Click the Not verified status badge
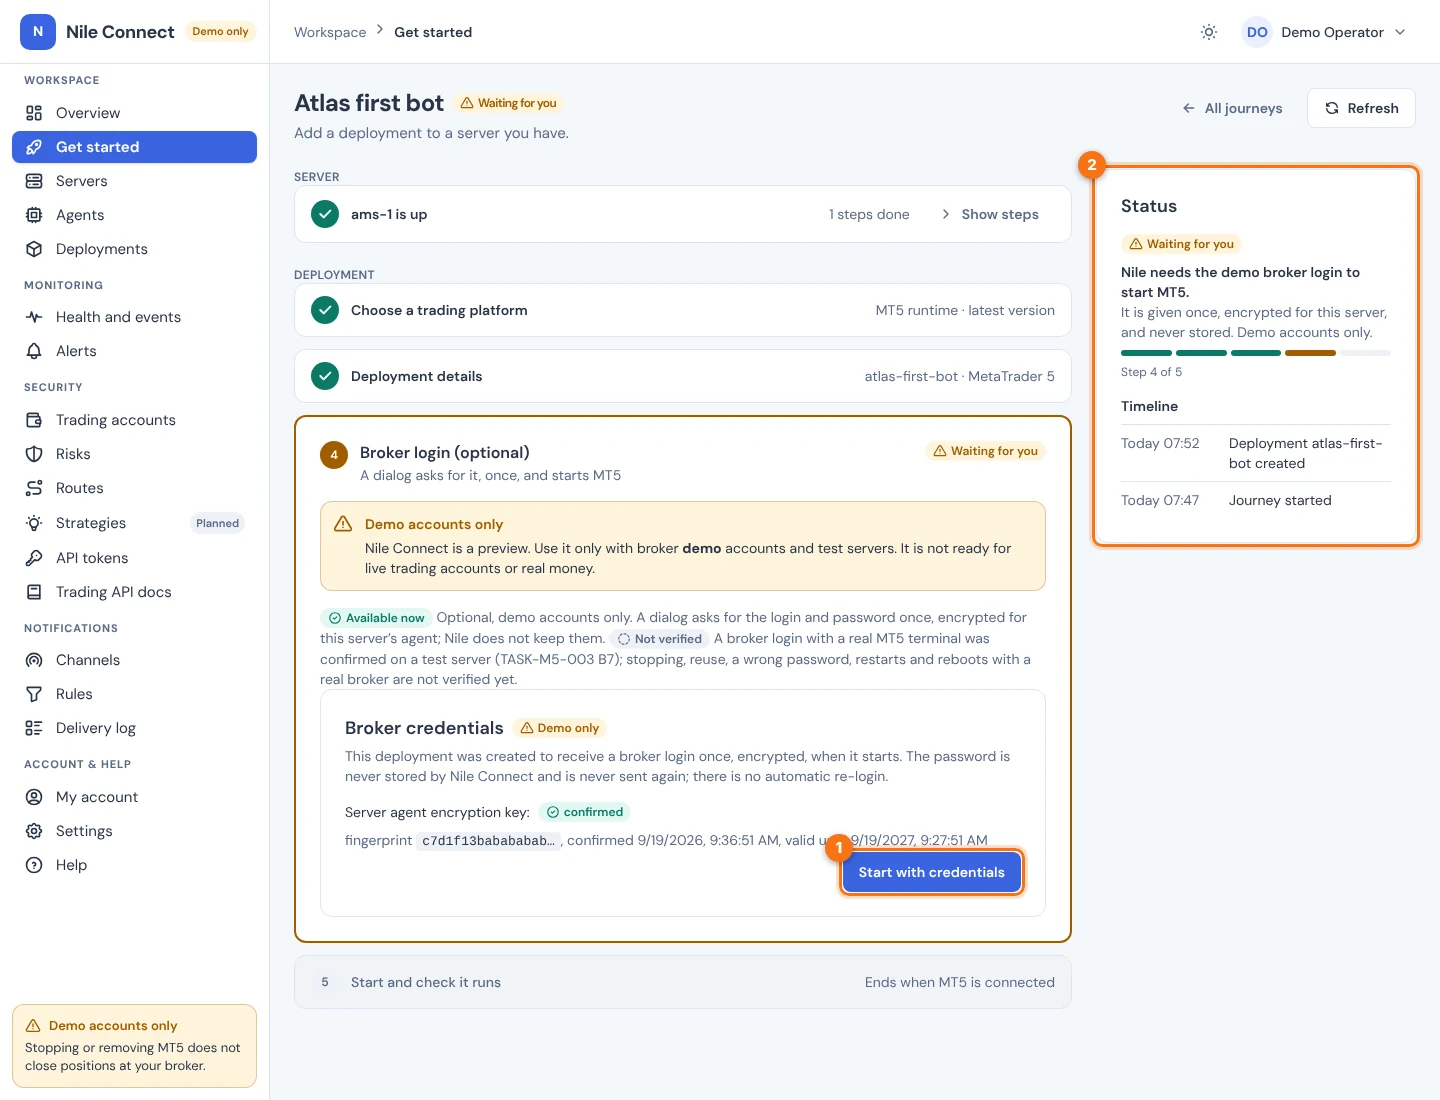1440x1100 pixels. click(x=660, y=639)
